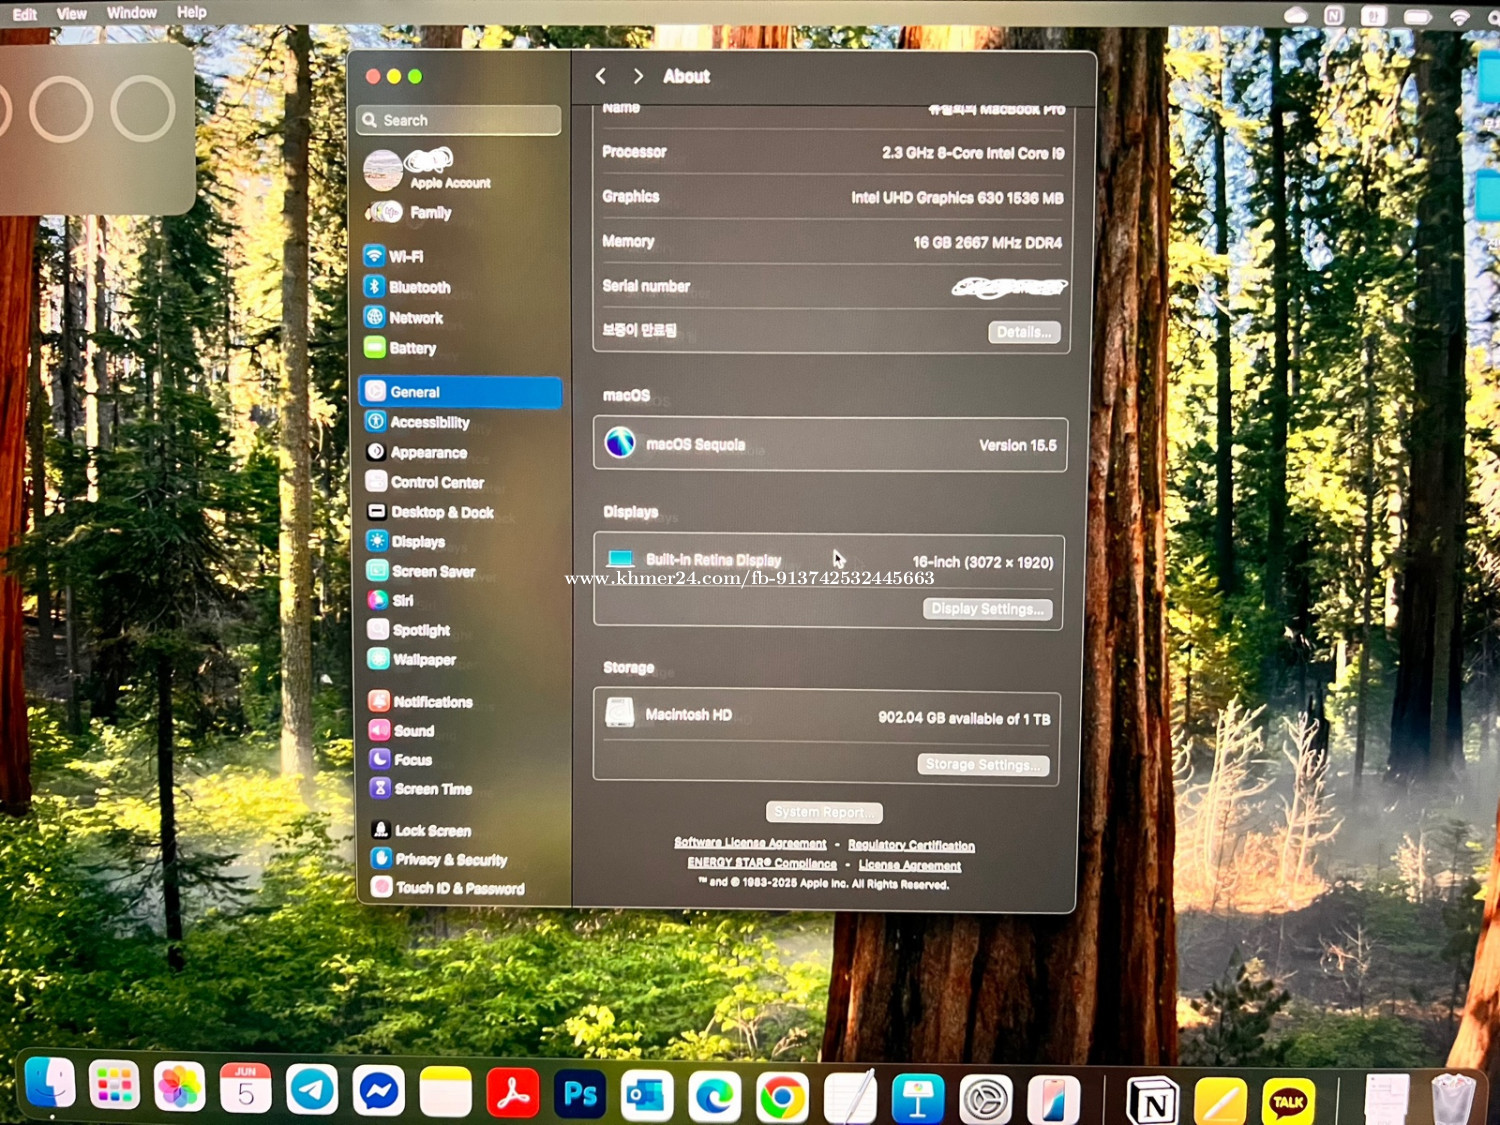Click the warranty Details button
The image size is (1500, 1125).
coord(1024,332)
